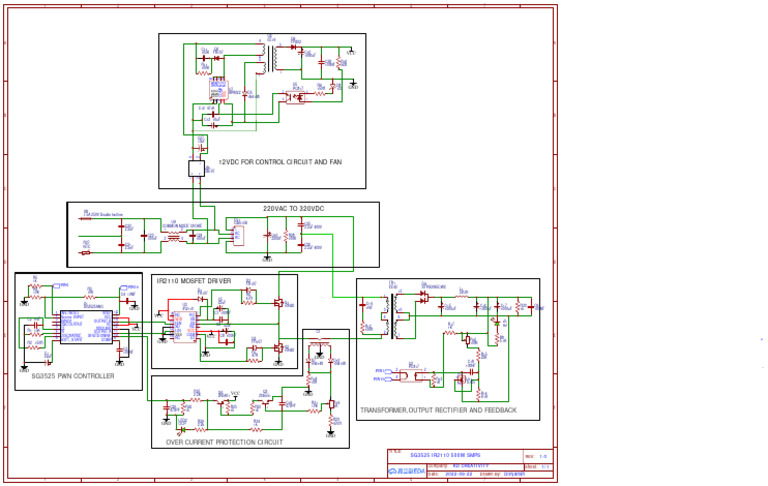The height and width of the screenshot is (486, 768).
Task: Select the REV '1.0' field
Action: tap(543, 457)
